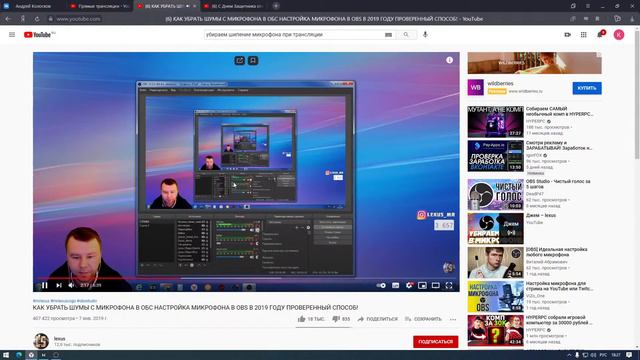640x360 pixels.
Task: Reload the page with the refresh icon
Action: 37,19
